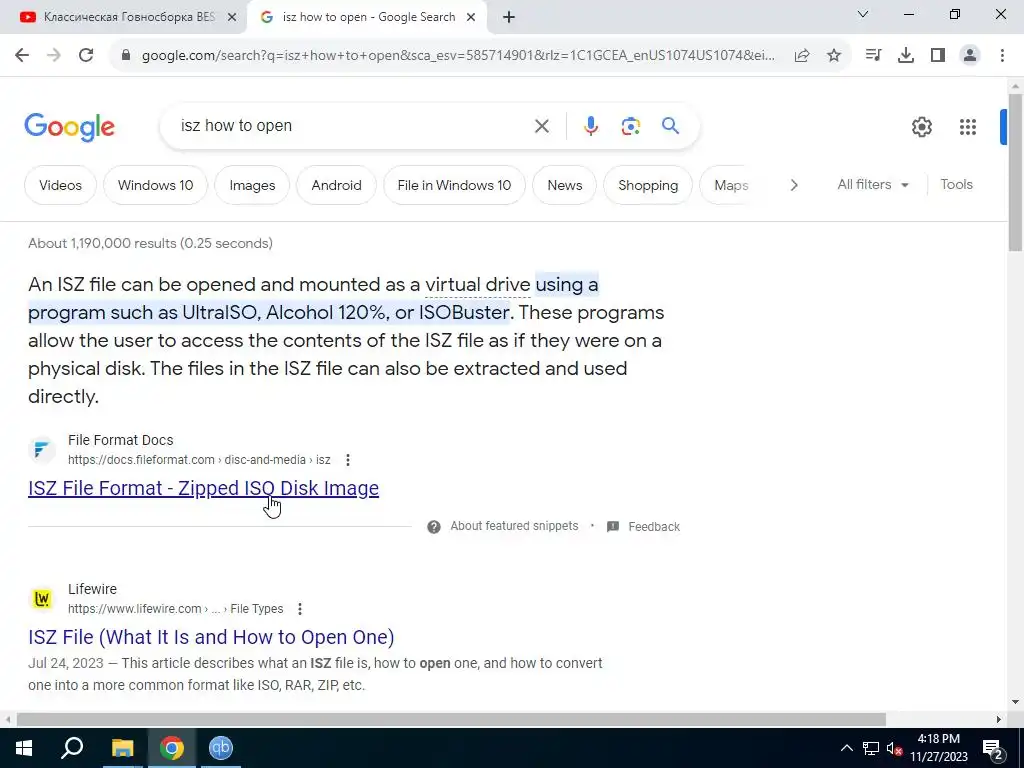Open qBittorrent from taskbar
The width and height of the screenshot is (1024, 768).
(x=221, y=748)
